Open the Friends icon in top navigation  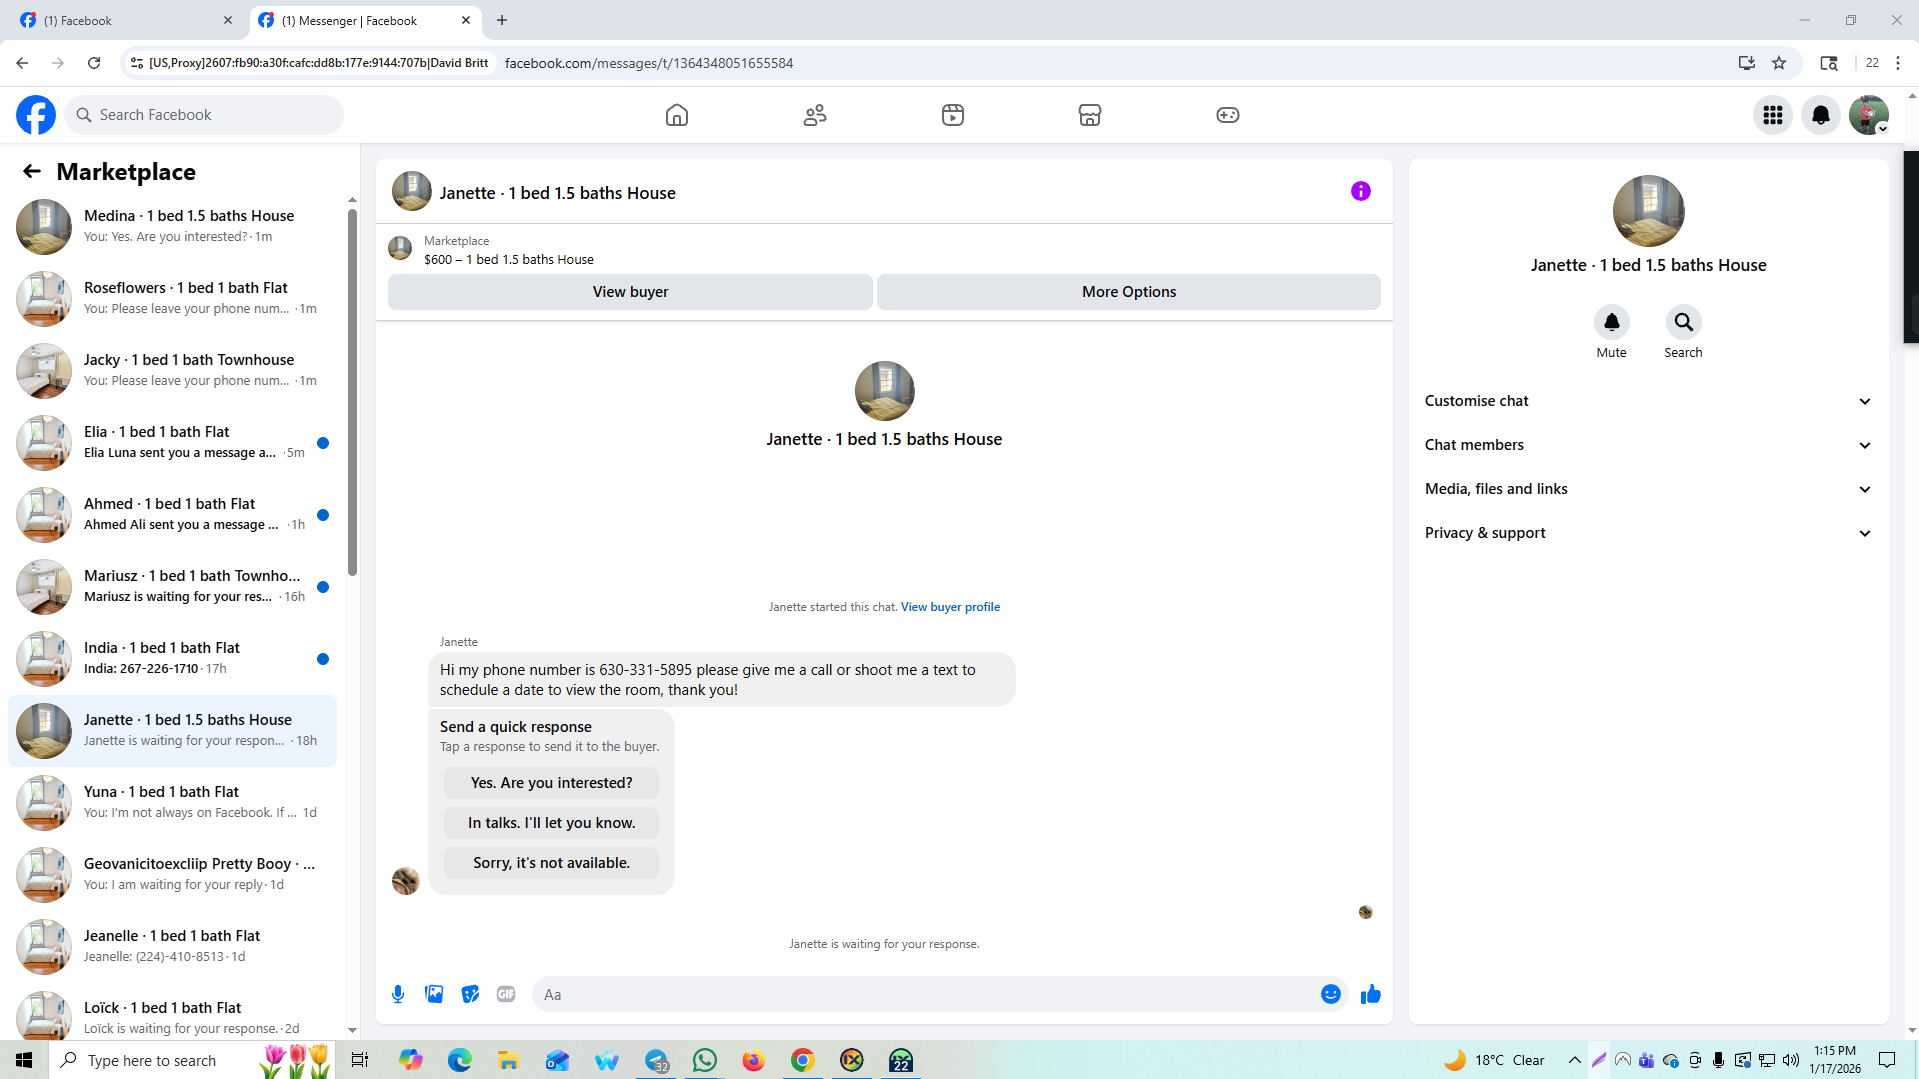click(x=815, y=115)
